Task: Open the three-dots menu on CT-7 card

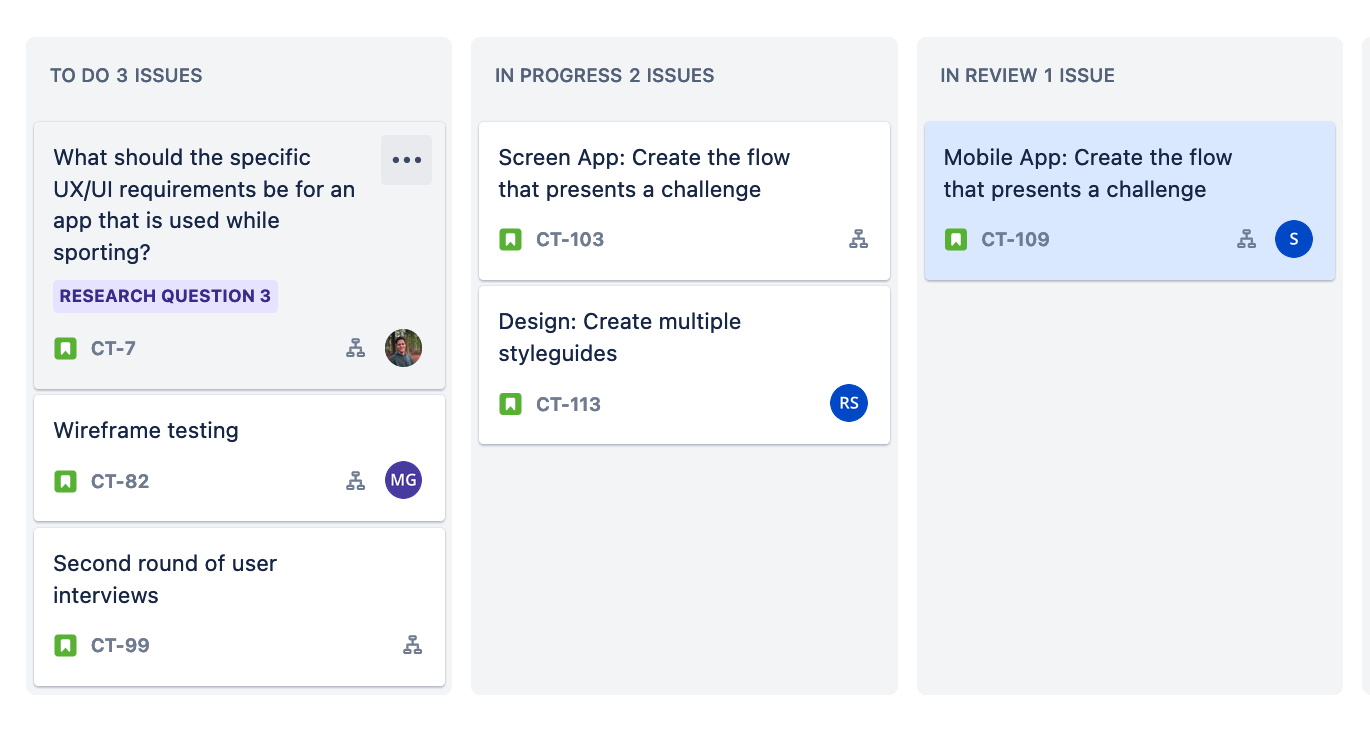Action: pos(406,160)
